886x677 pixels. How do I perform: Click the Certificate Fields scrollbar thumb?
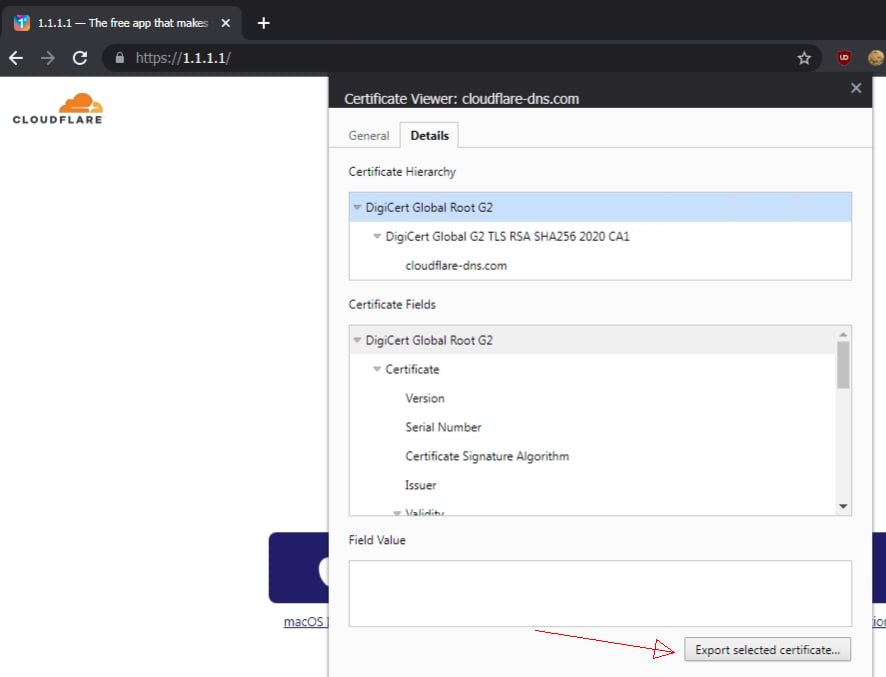(843, 365)
